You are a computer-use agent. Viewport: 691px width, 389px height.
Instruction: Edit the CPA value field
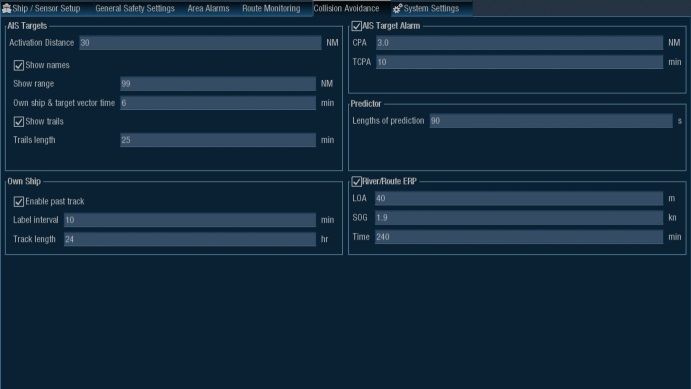(519, 43)
